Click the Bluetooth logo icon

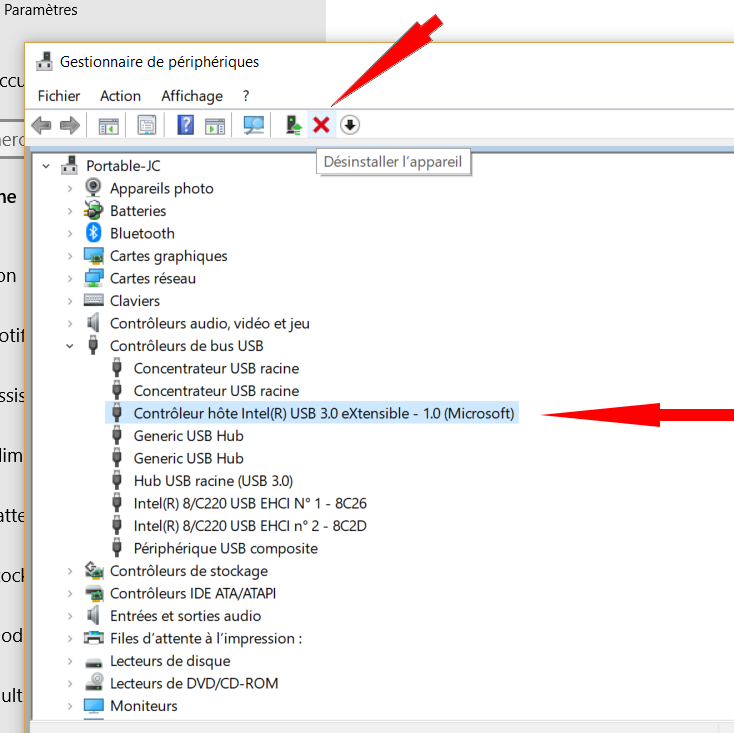93,233
